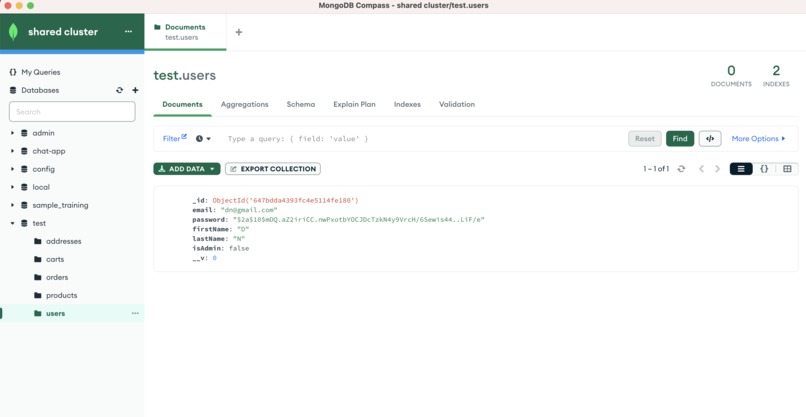Image resolution: width=806 pixels, height=417 pixels.
Task: Select the users collection
Action: tap(72, 313)
